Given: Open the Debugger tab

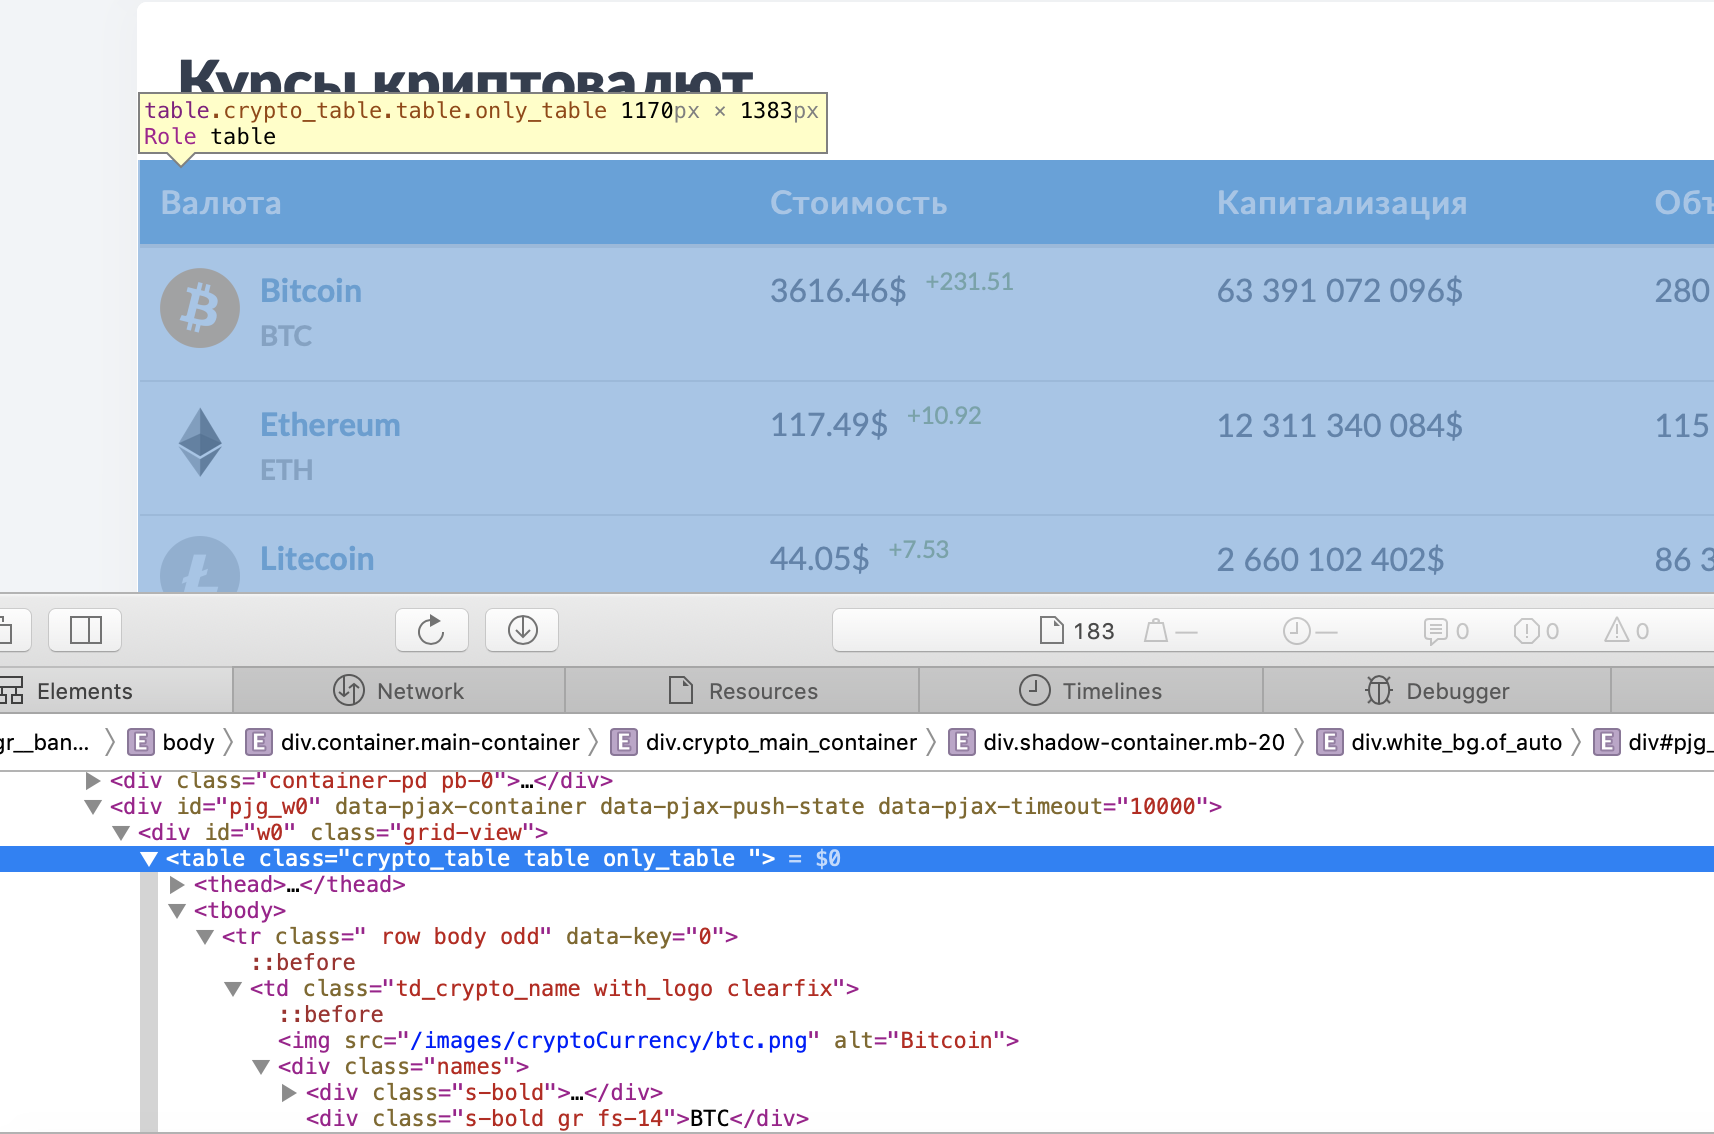Looking at the screenshot, I should pos(1437,691).
